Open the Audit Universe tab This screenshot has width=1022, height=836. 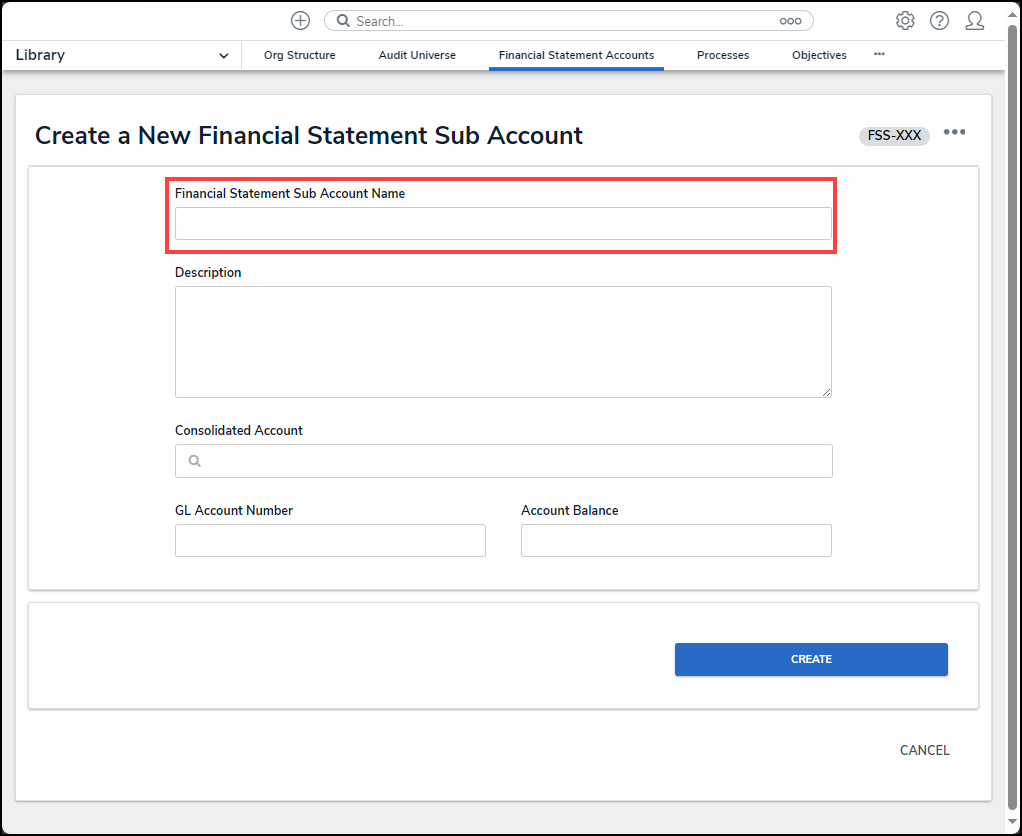click(417, 56)
